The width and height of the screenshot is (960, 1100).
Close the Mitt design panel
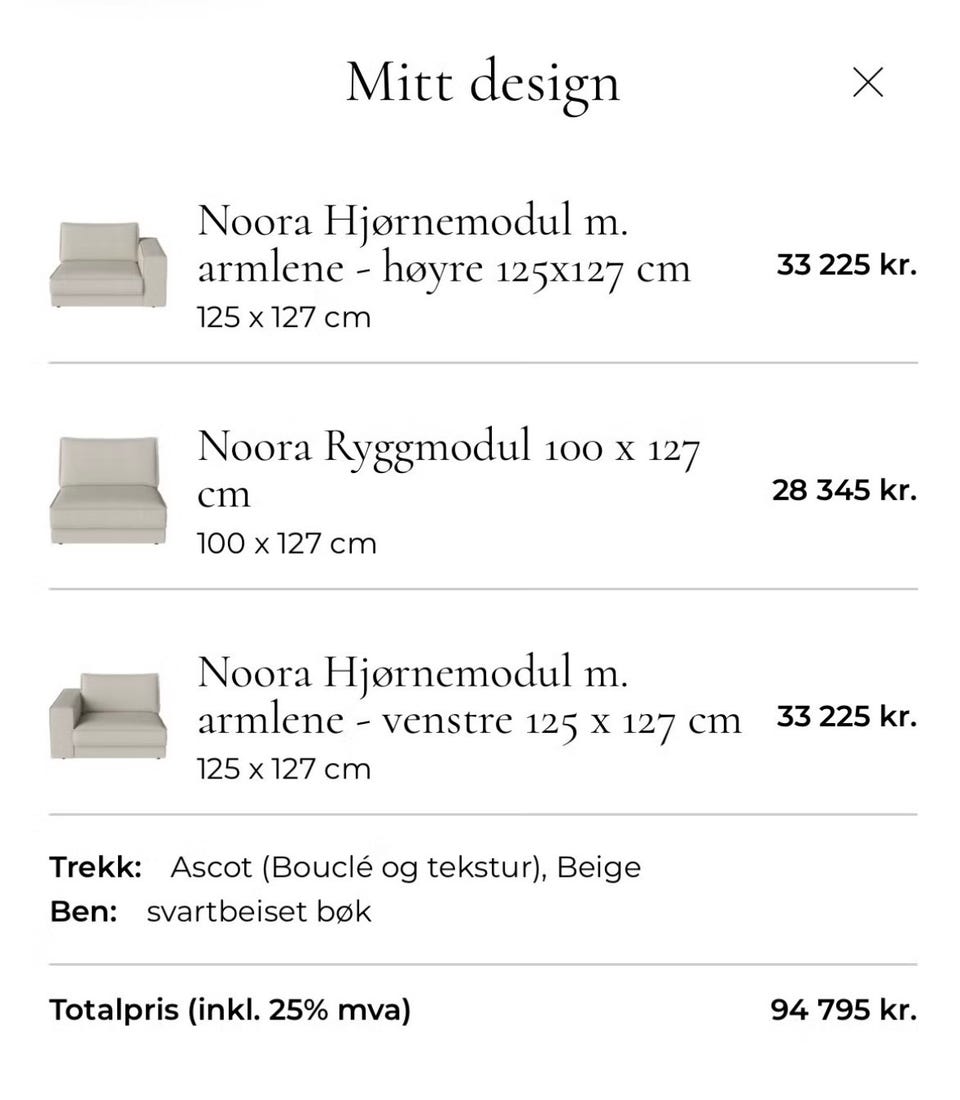[868, 83]
